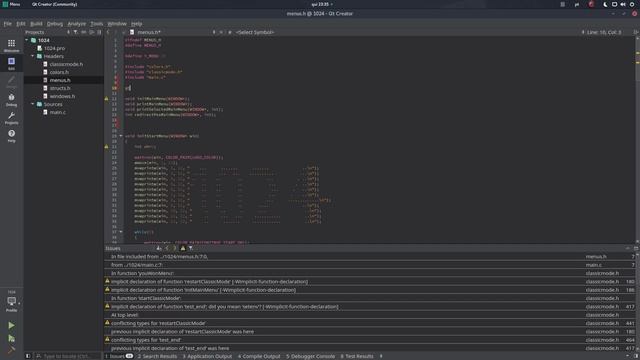This screenshot has width=640, height=360.
Task: Split the Projects side panel
Action: click(92, 32)
